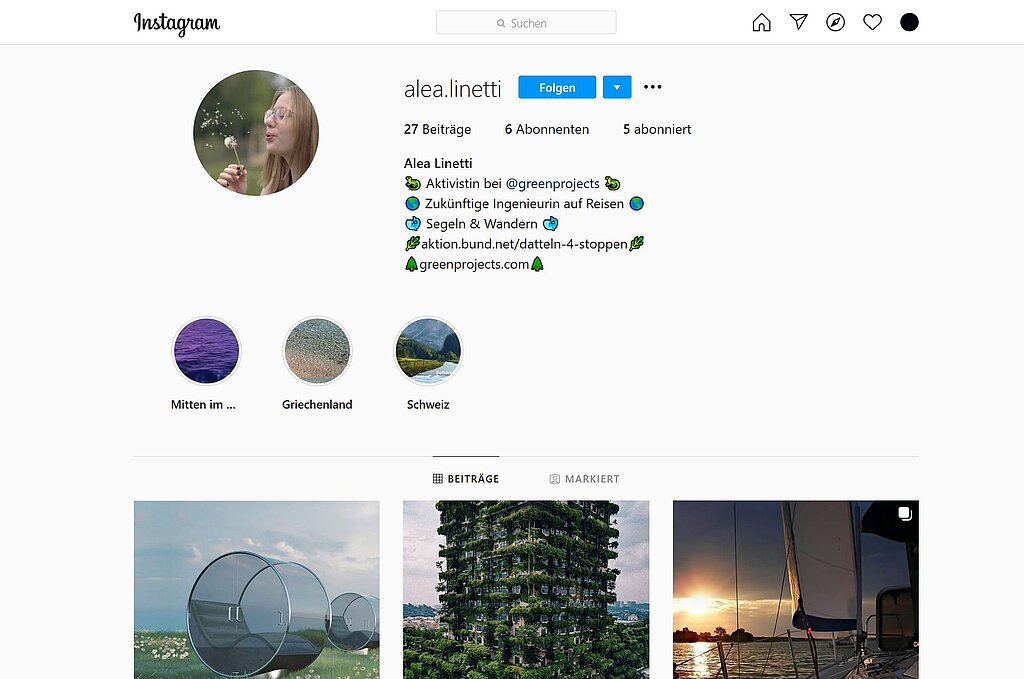View the 6 Abonnenten list

(x=547, y=129)
